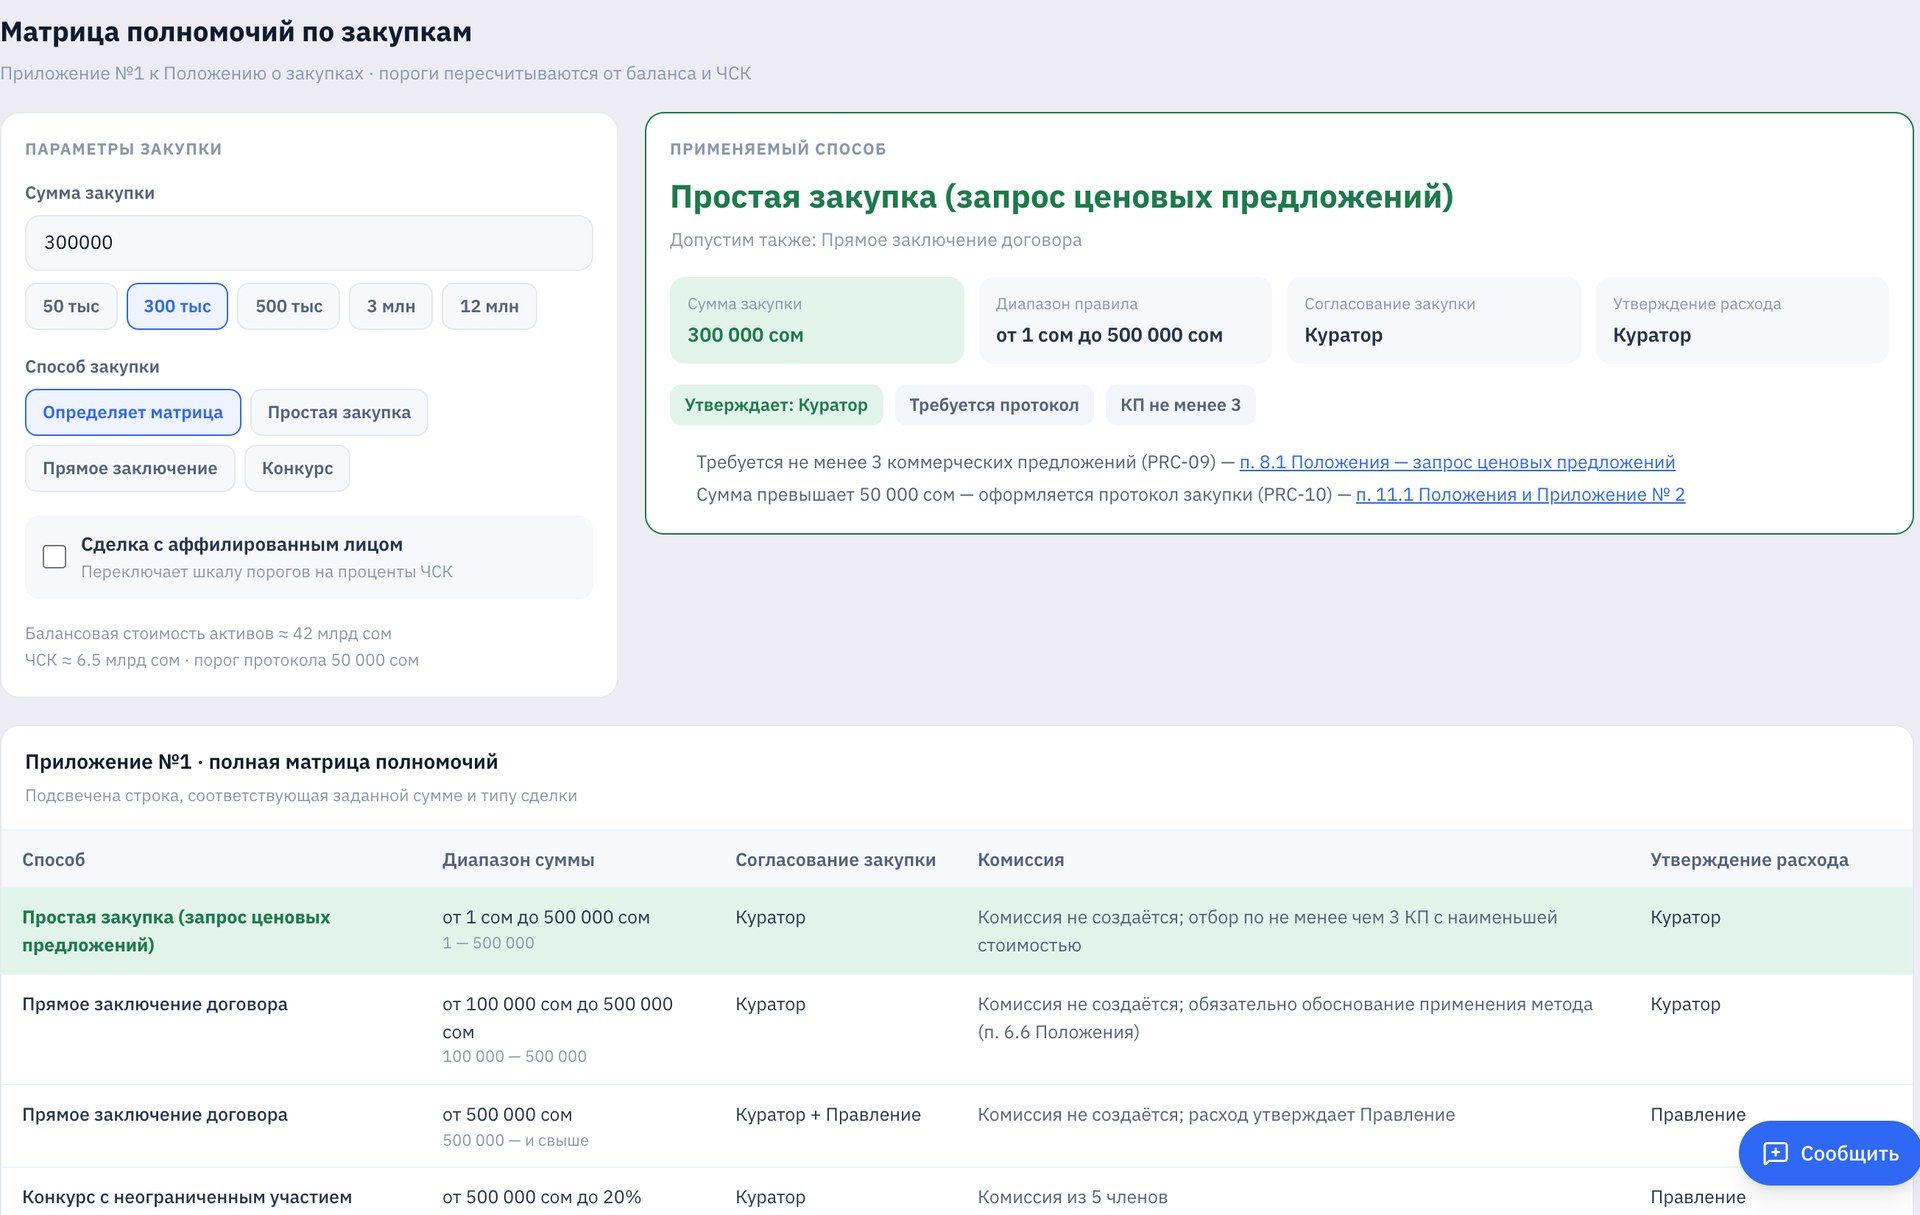Screen dimensions: 1920x1215
Task: Click the Утверждает: Куратор badge
Action: [776, 405]
